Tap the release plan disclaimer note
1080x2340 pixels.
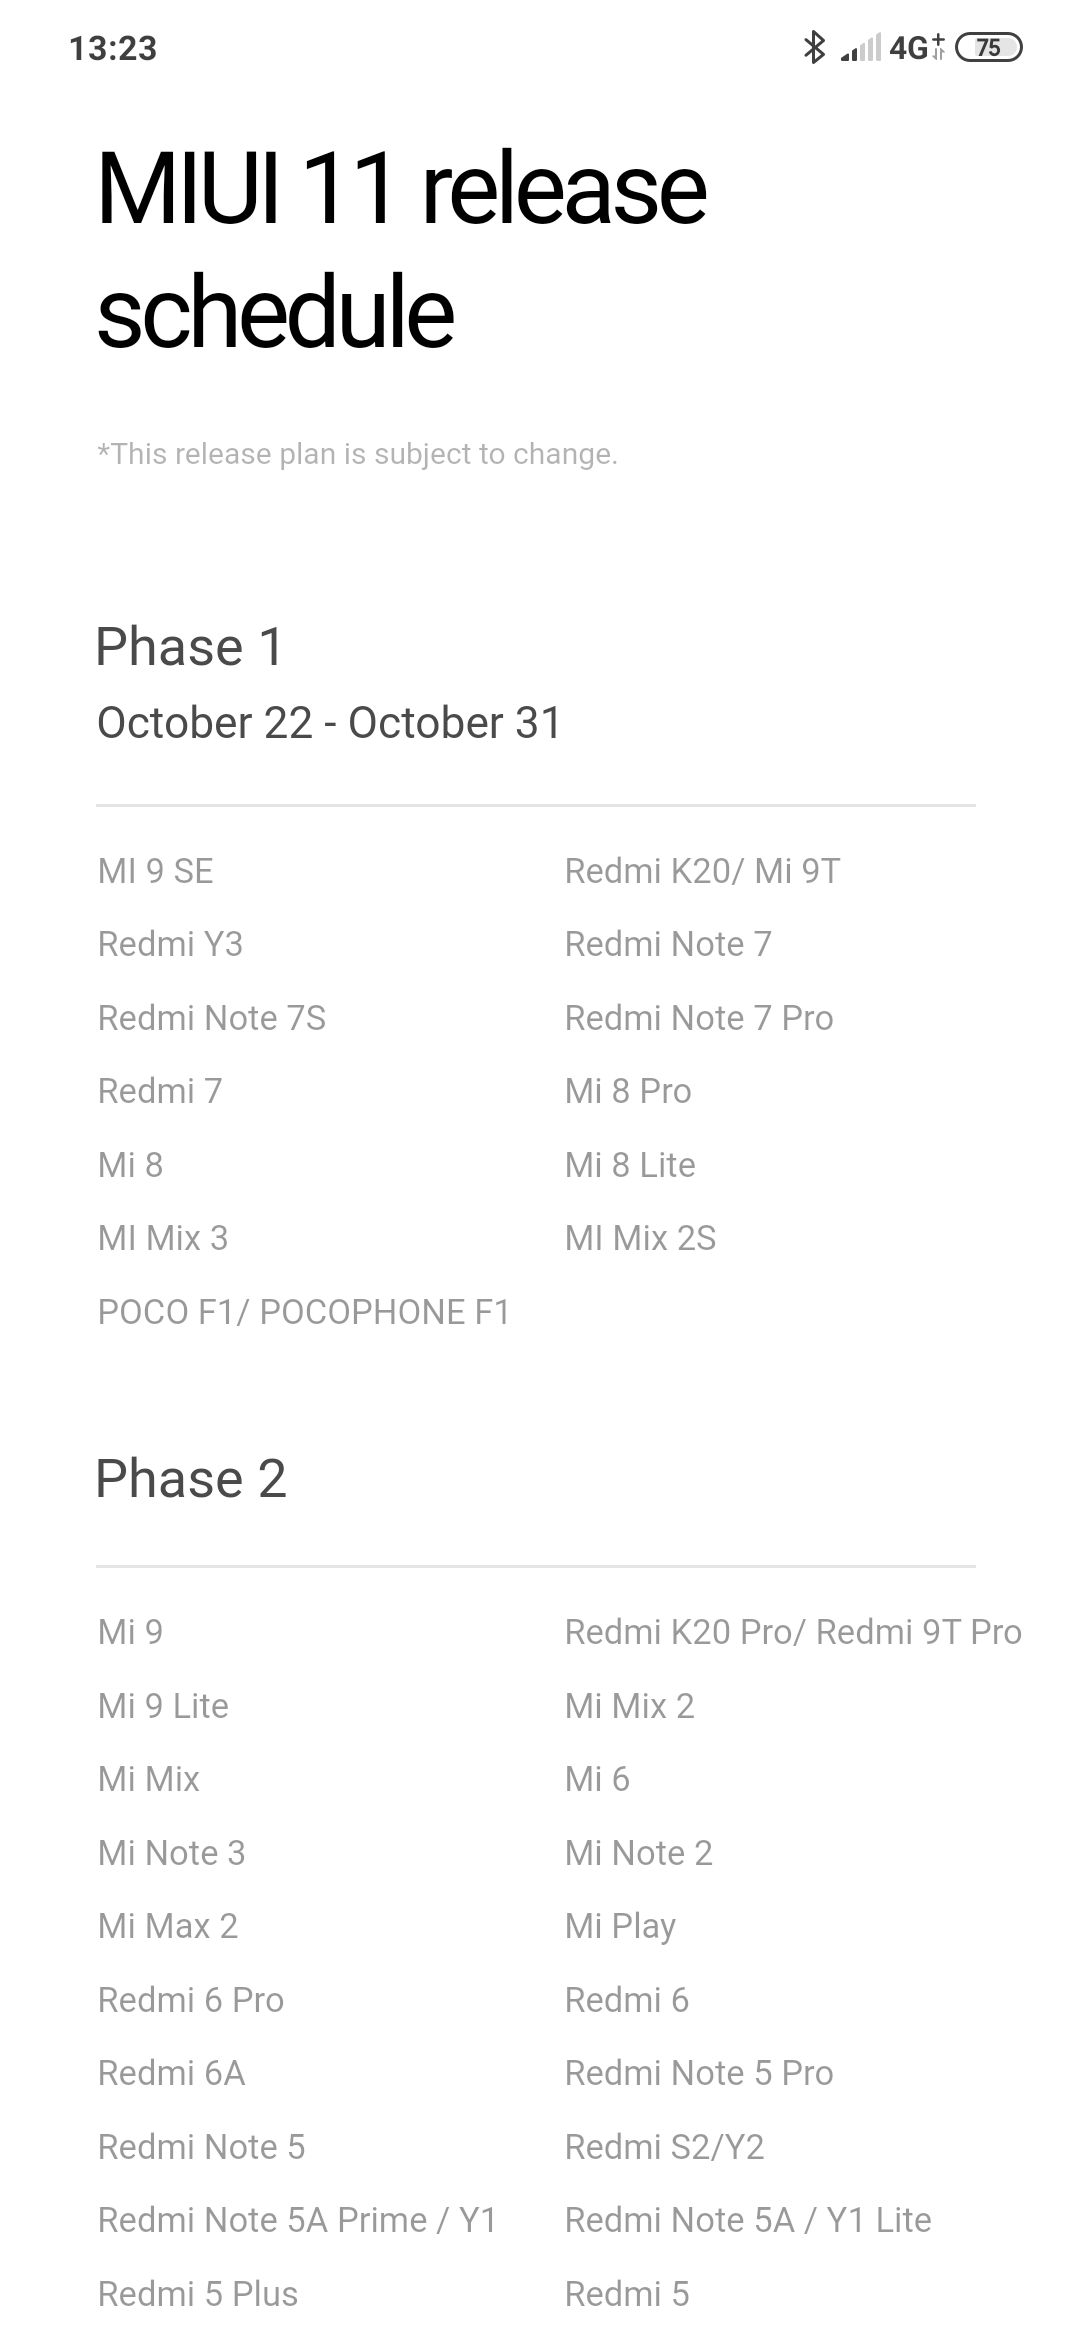click(x=357, y=454)
